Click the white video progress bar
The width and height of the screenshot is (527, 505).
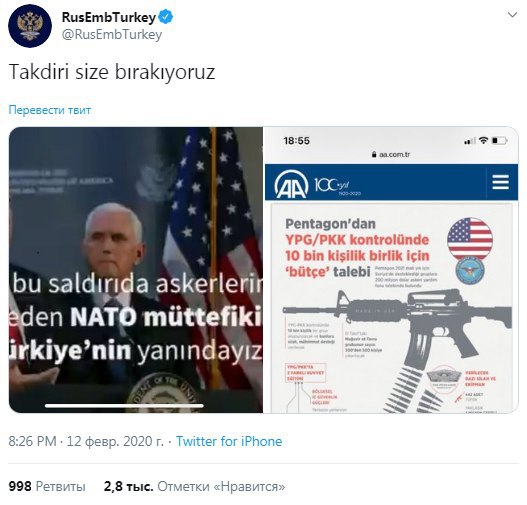124,406
